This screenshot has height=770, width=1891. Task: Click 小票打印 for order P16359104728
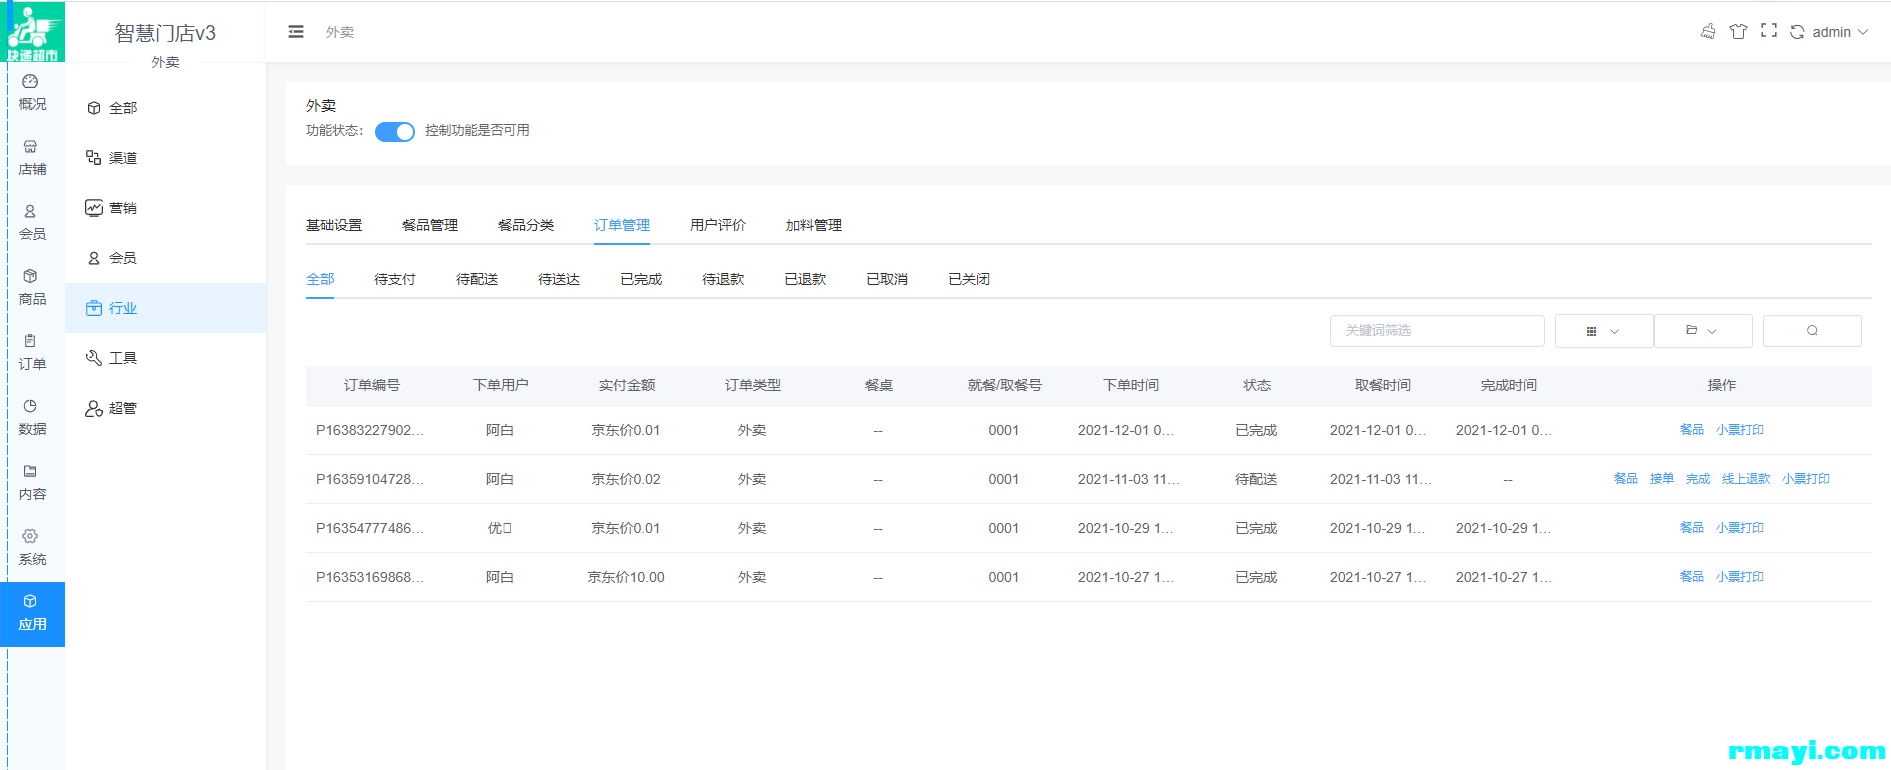click(1806, 479)
